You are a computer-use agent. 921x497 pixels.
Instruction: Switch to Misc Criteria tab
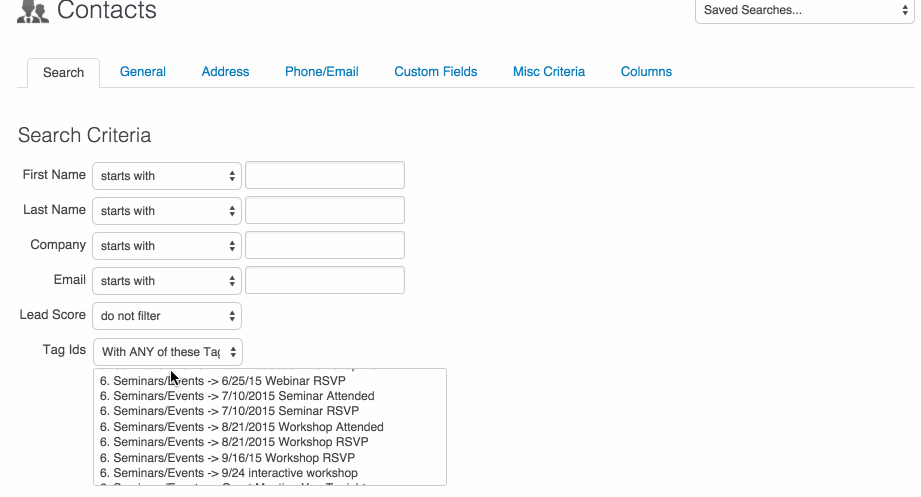[x=549, y=72]
